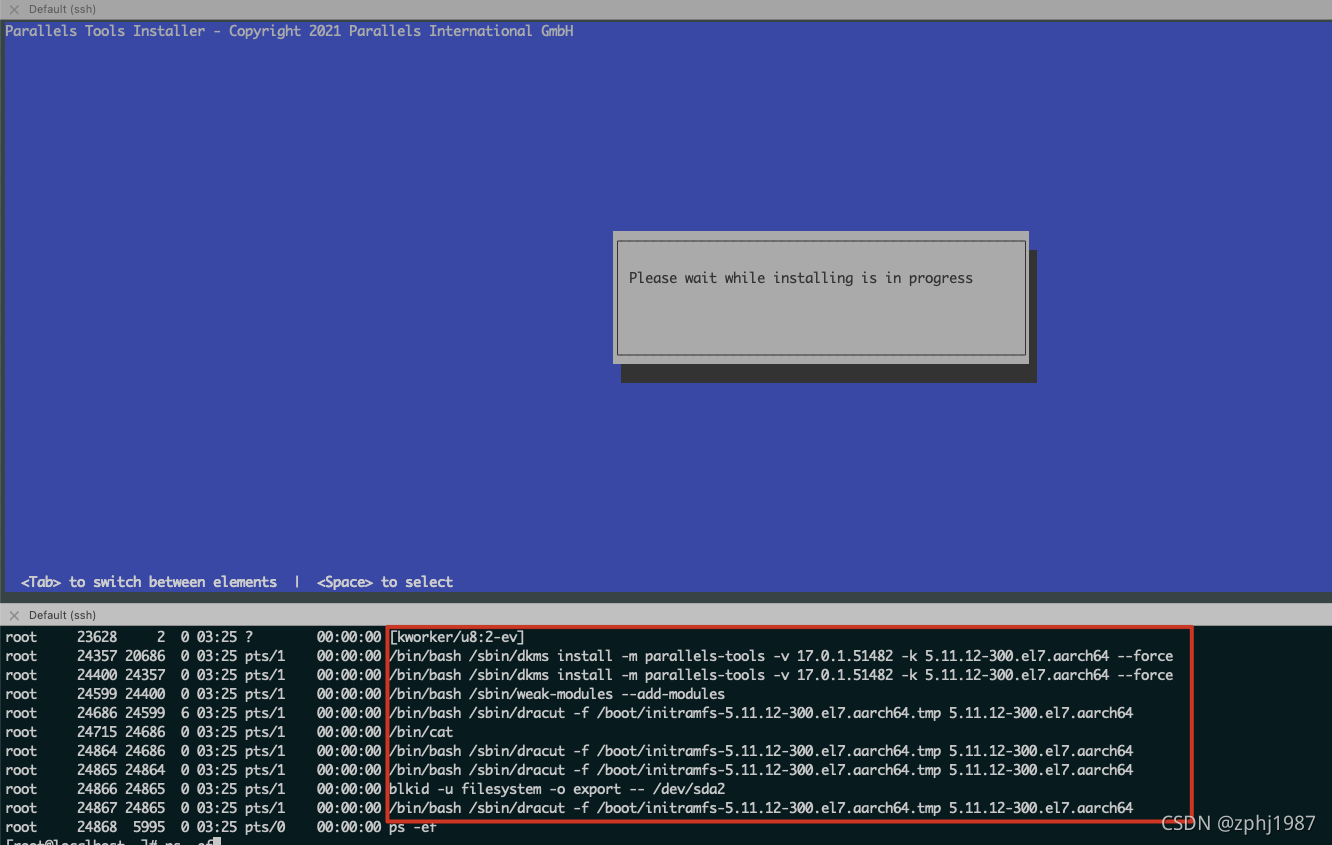Image resolution: width=1332 pixels, height=845 pixels.
Task: Click PID 24599 in the process list
Action: tap(97, 694)
